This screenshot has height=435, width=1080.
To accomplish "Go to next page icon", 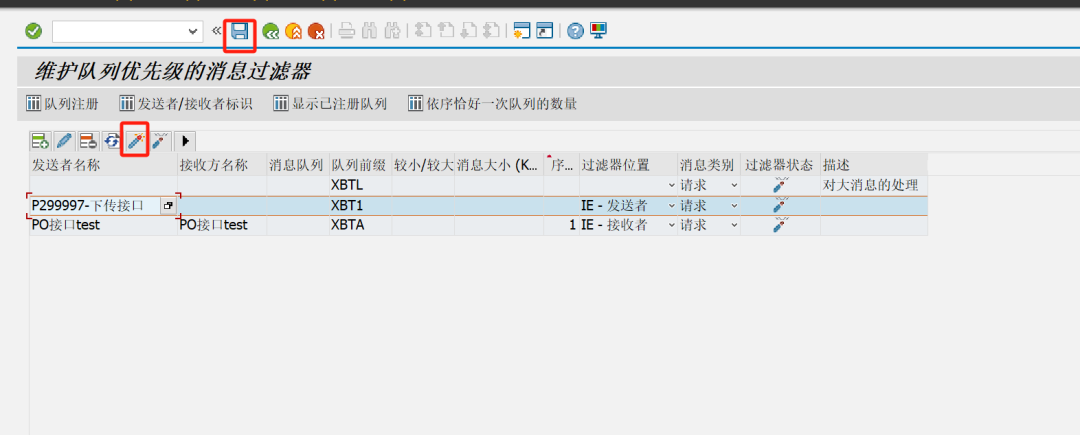I will pyautogui.click(x=469, y=31).
